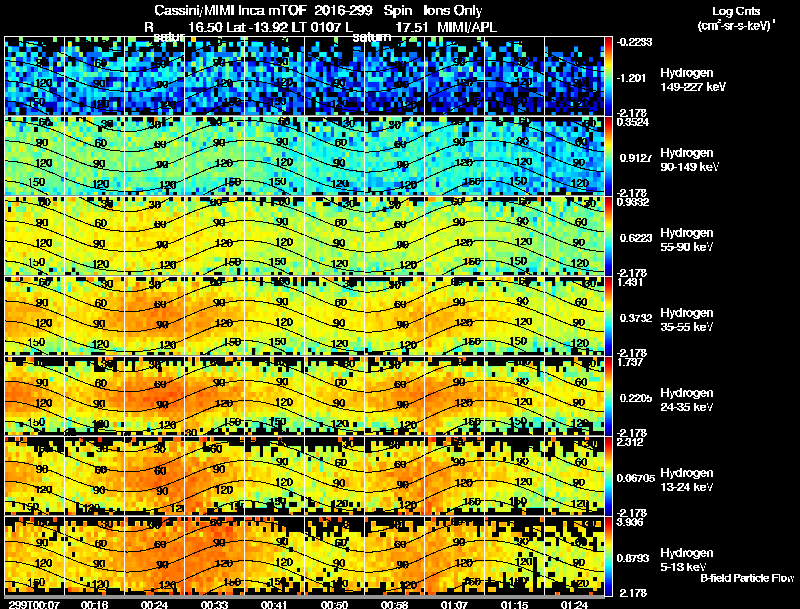Click the color scale bar beside 149-227 keV panel
This screenshot has height=609, width=800.
pos(608,75)
